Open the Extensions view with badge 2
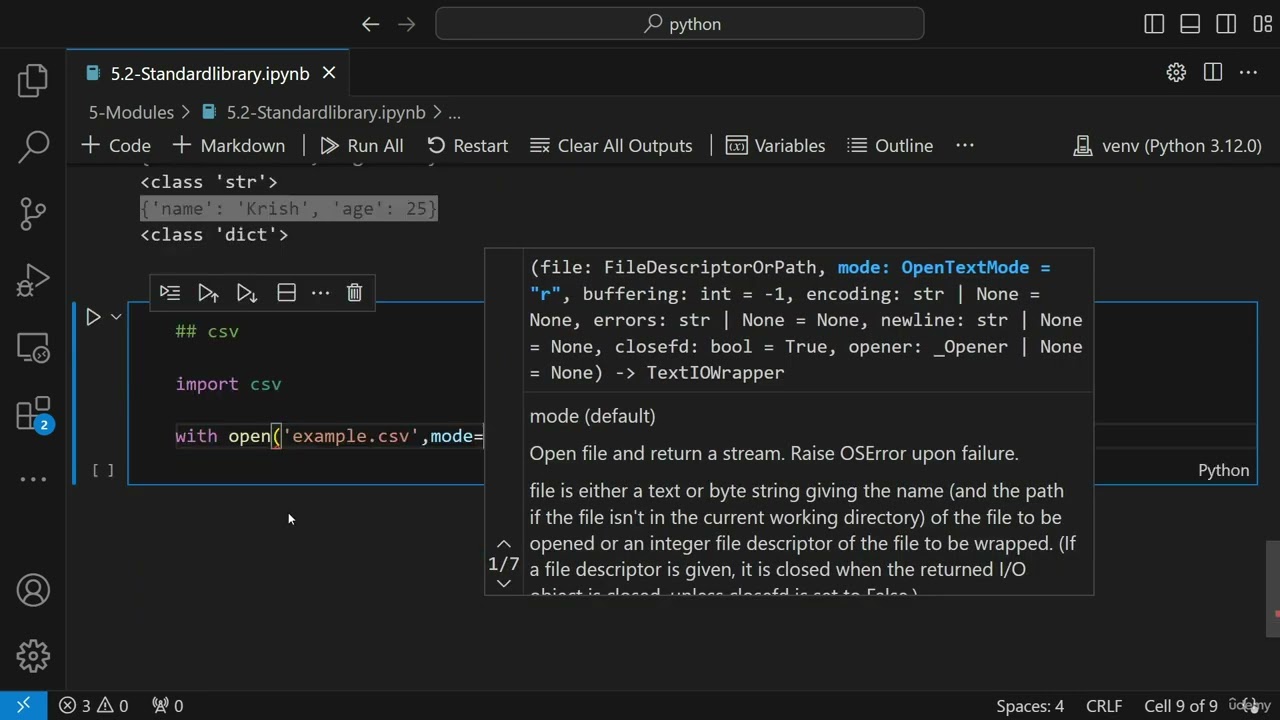 (33, 414)
